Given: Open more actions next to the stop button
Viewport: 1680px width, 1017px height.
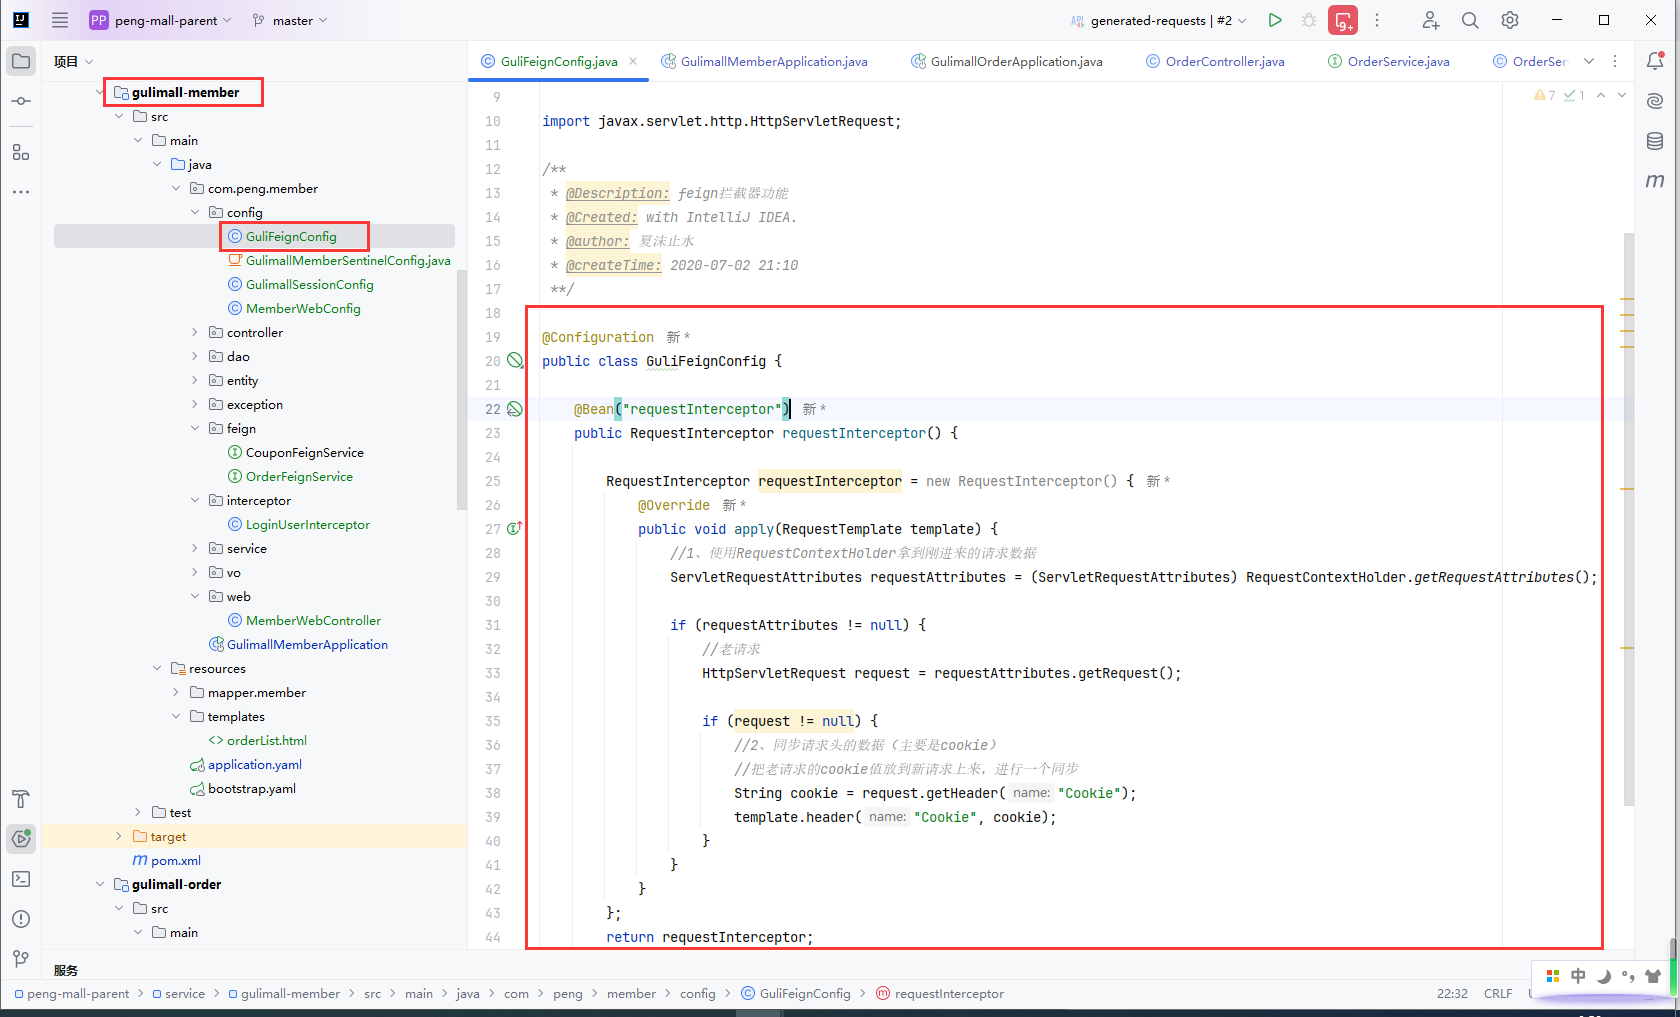Looking at the screenshot, I should point(1377,20).
